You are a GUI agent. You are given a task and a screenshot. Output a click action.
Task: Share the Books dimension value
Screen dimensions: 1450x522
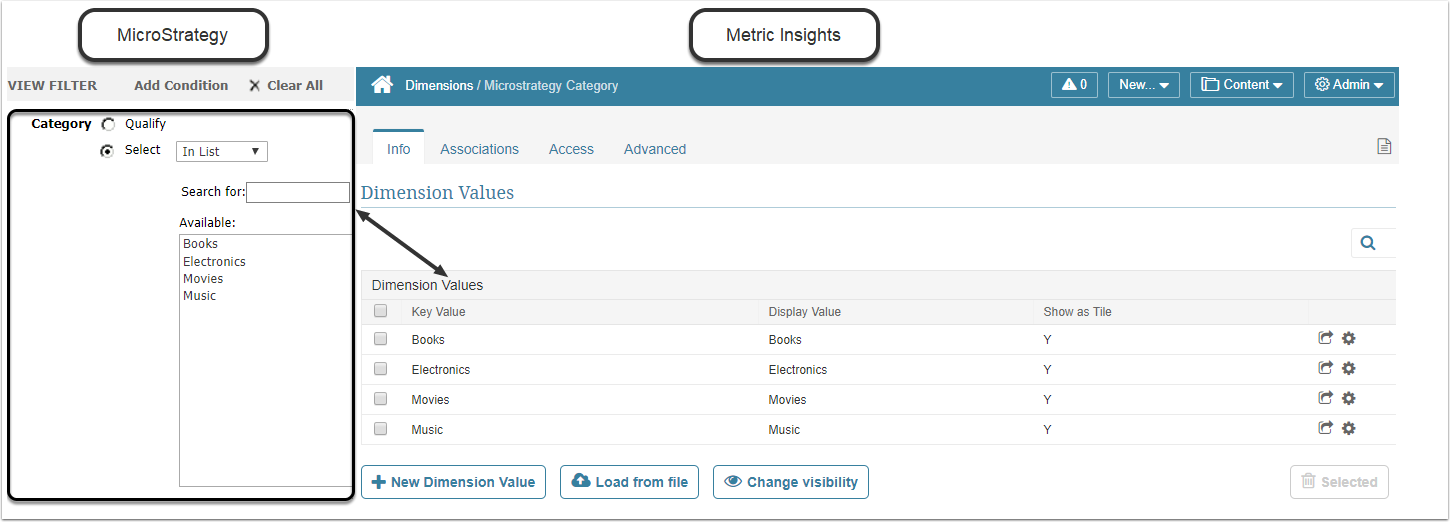click(1325, 339)
